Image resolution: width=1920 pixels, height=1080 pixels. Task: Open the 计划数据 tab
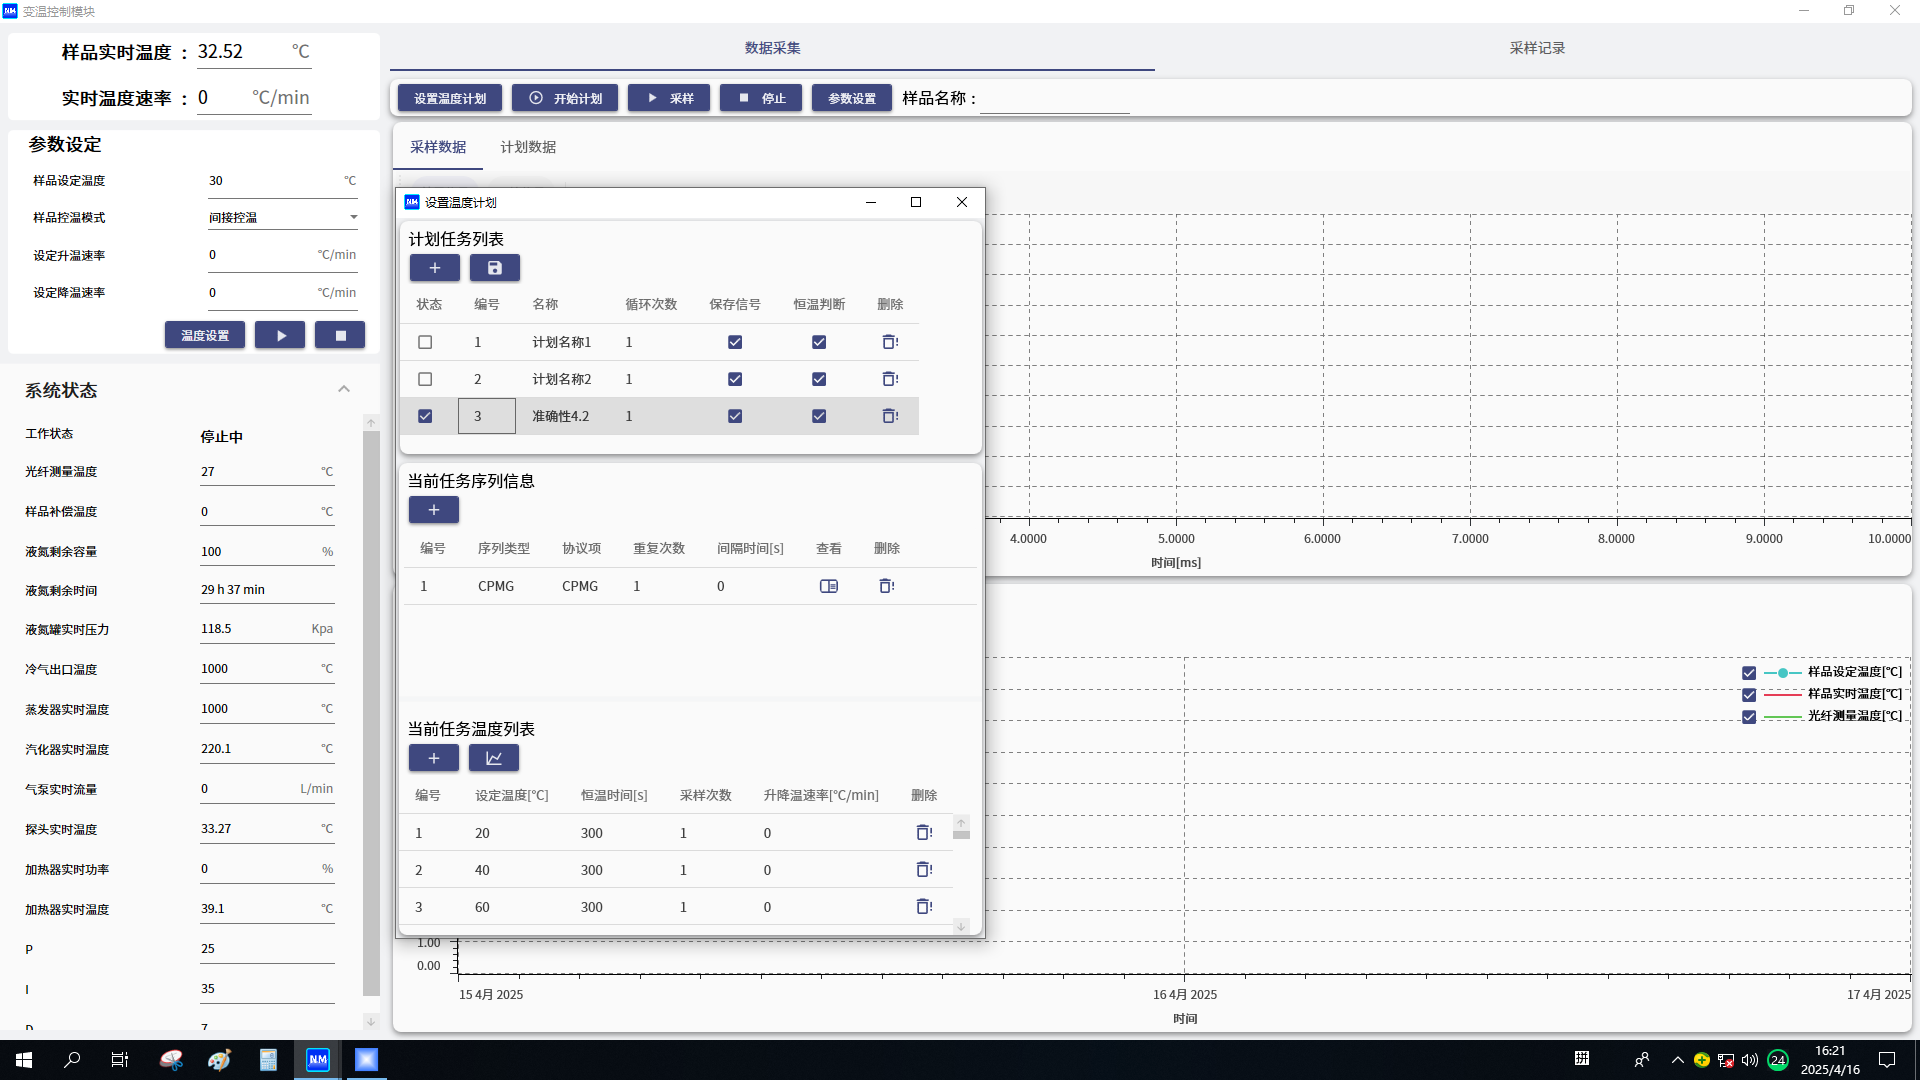(528, 147)
